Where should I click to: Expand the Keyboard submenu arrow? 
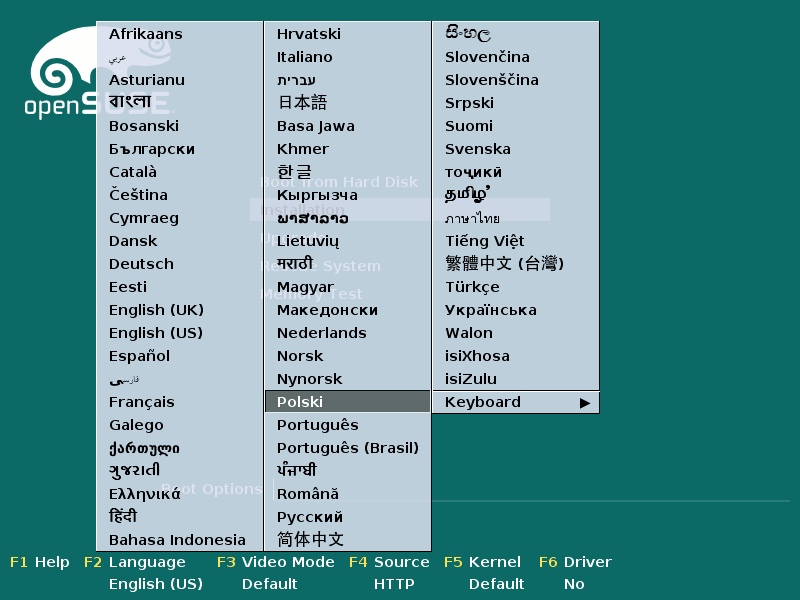(x=585, y=402)
